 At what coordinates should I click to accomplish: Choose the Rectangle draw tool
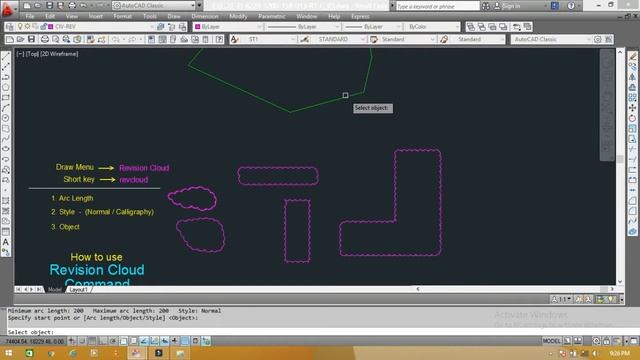[6, 98]
